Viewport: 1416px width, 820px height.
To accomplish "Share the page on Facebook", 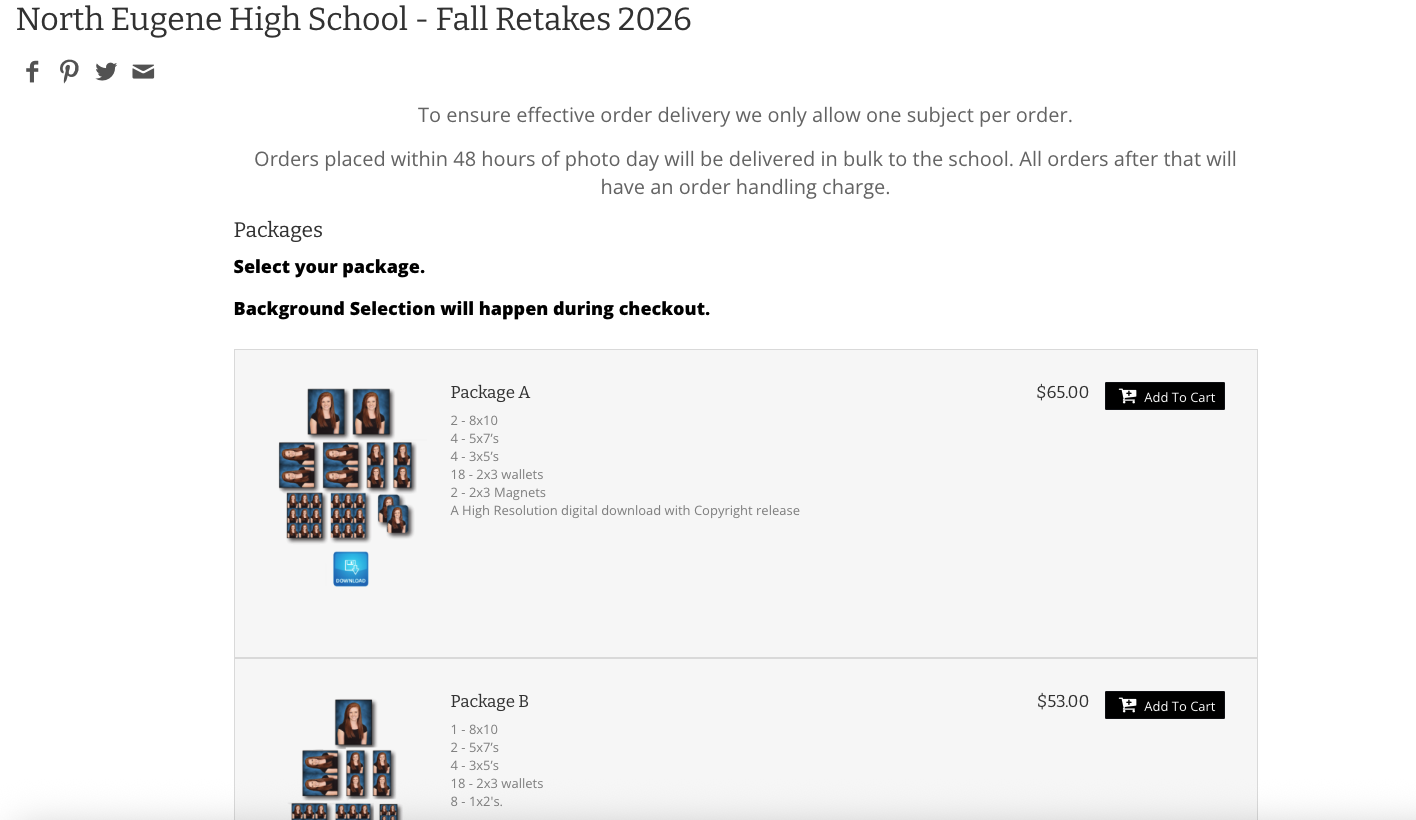I will pos(33,71).
